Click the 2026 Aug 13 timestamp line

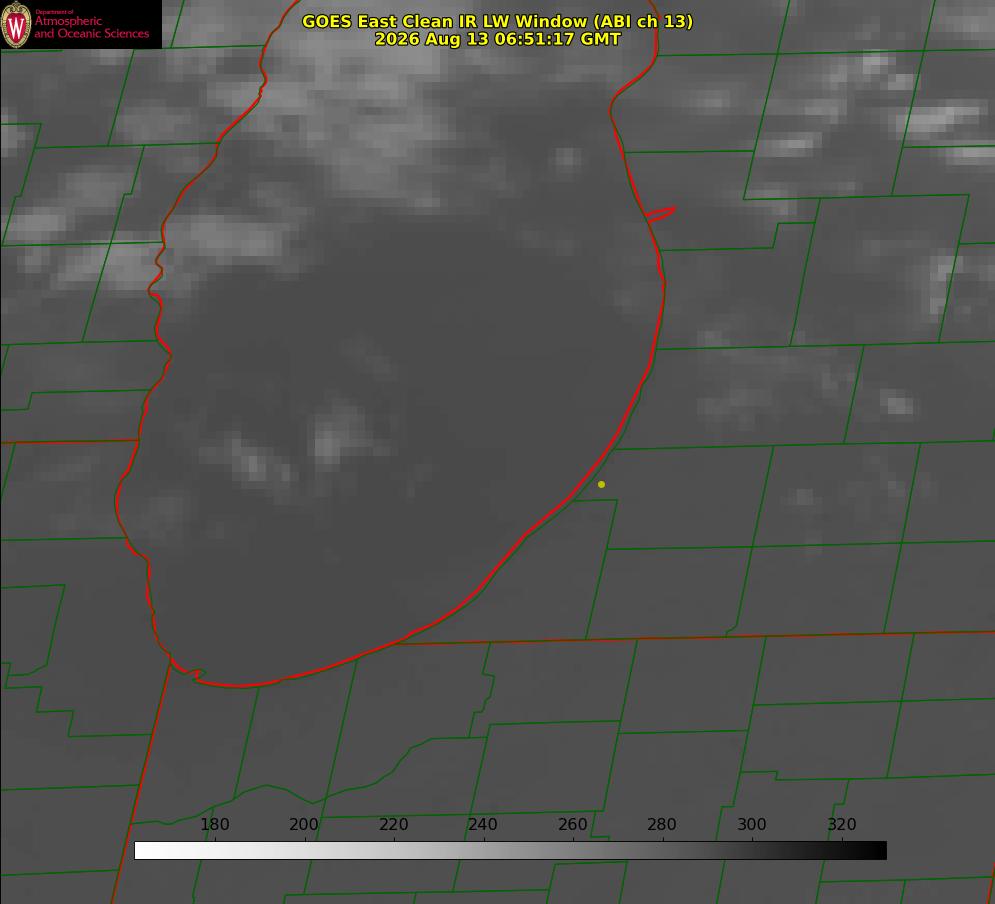click(x=497, y=39)
